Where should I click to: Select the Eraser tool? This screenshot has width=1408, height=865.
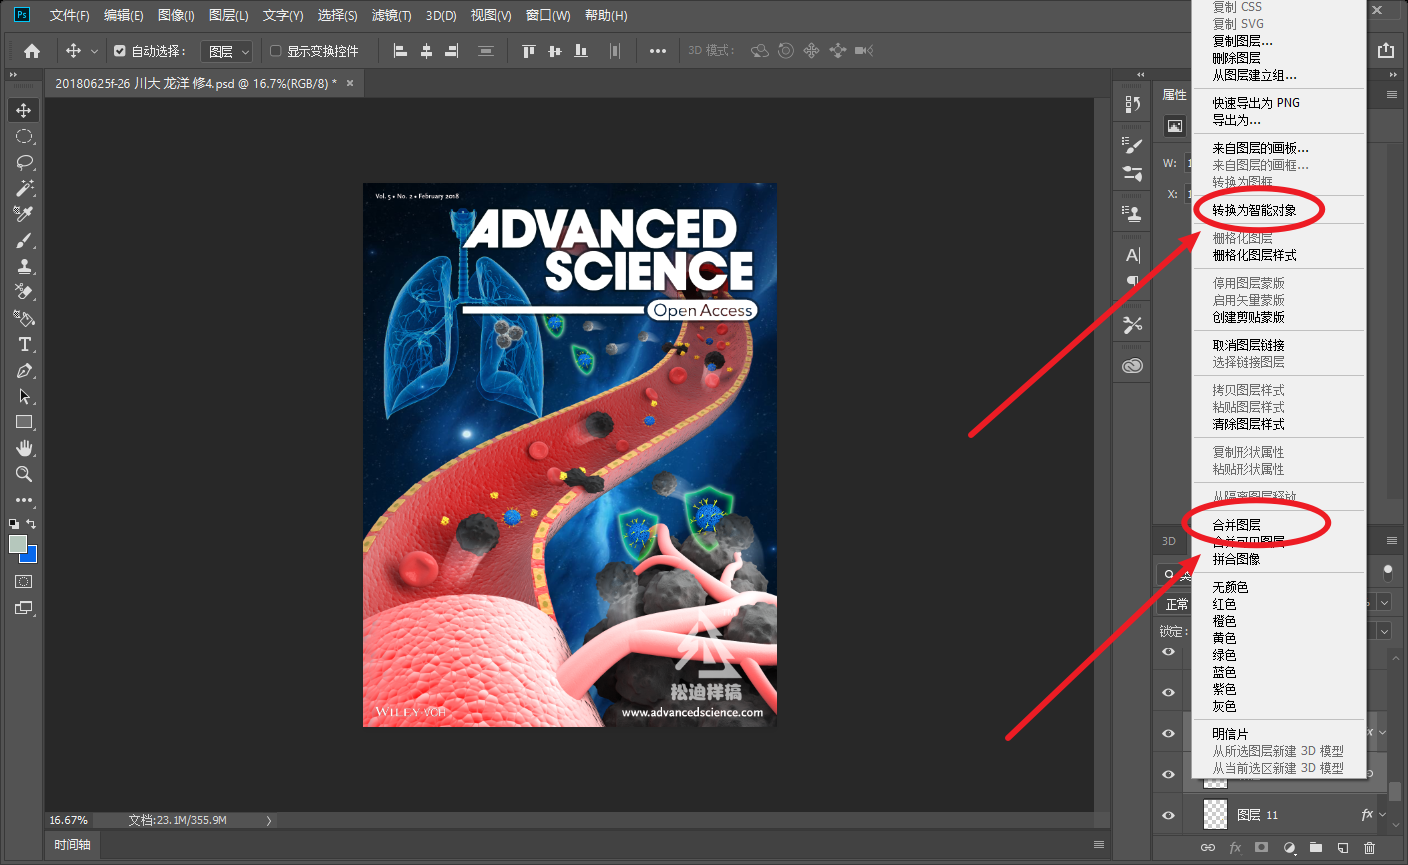(24, 292)
